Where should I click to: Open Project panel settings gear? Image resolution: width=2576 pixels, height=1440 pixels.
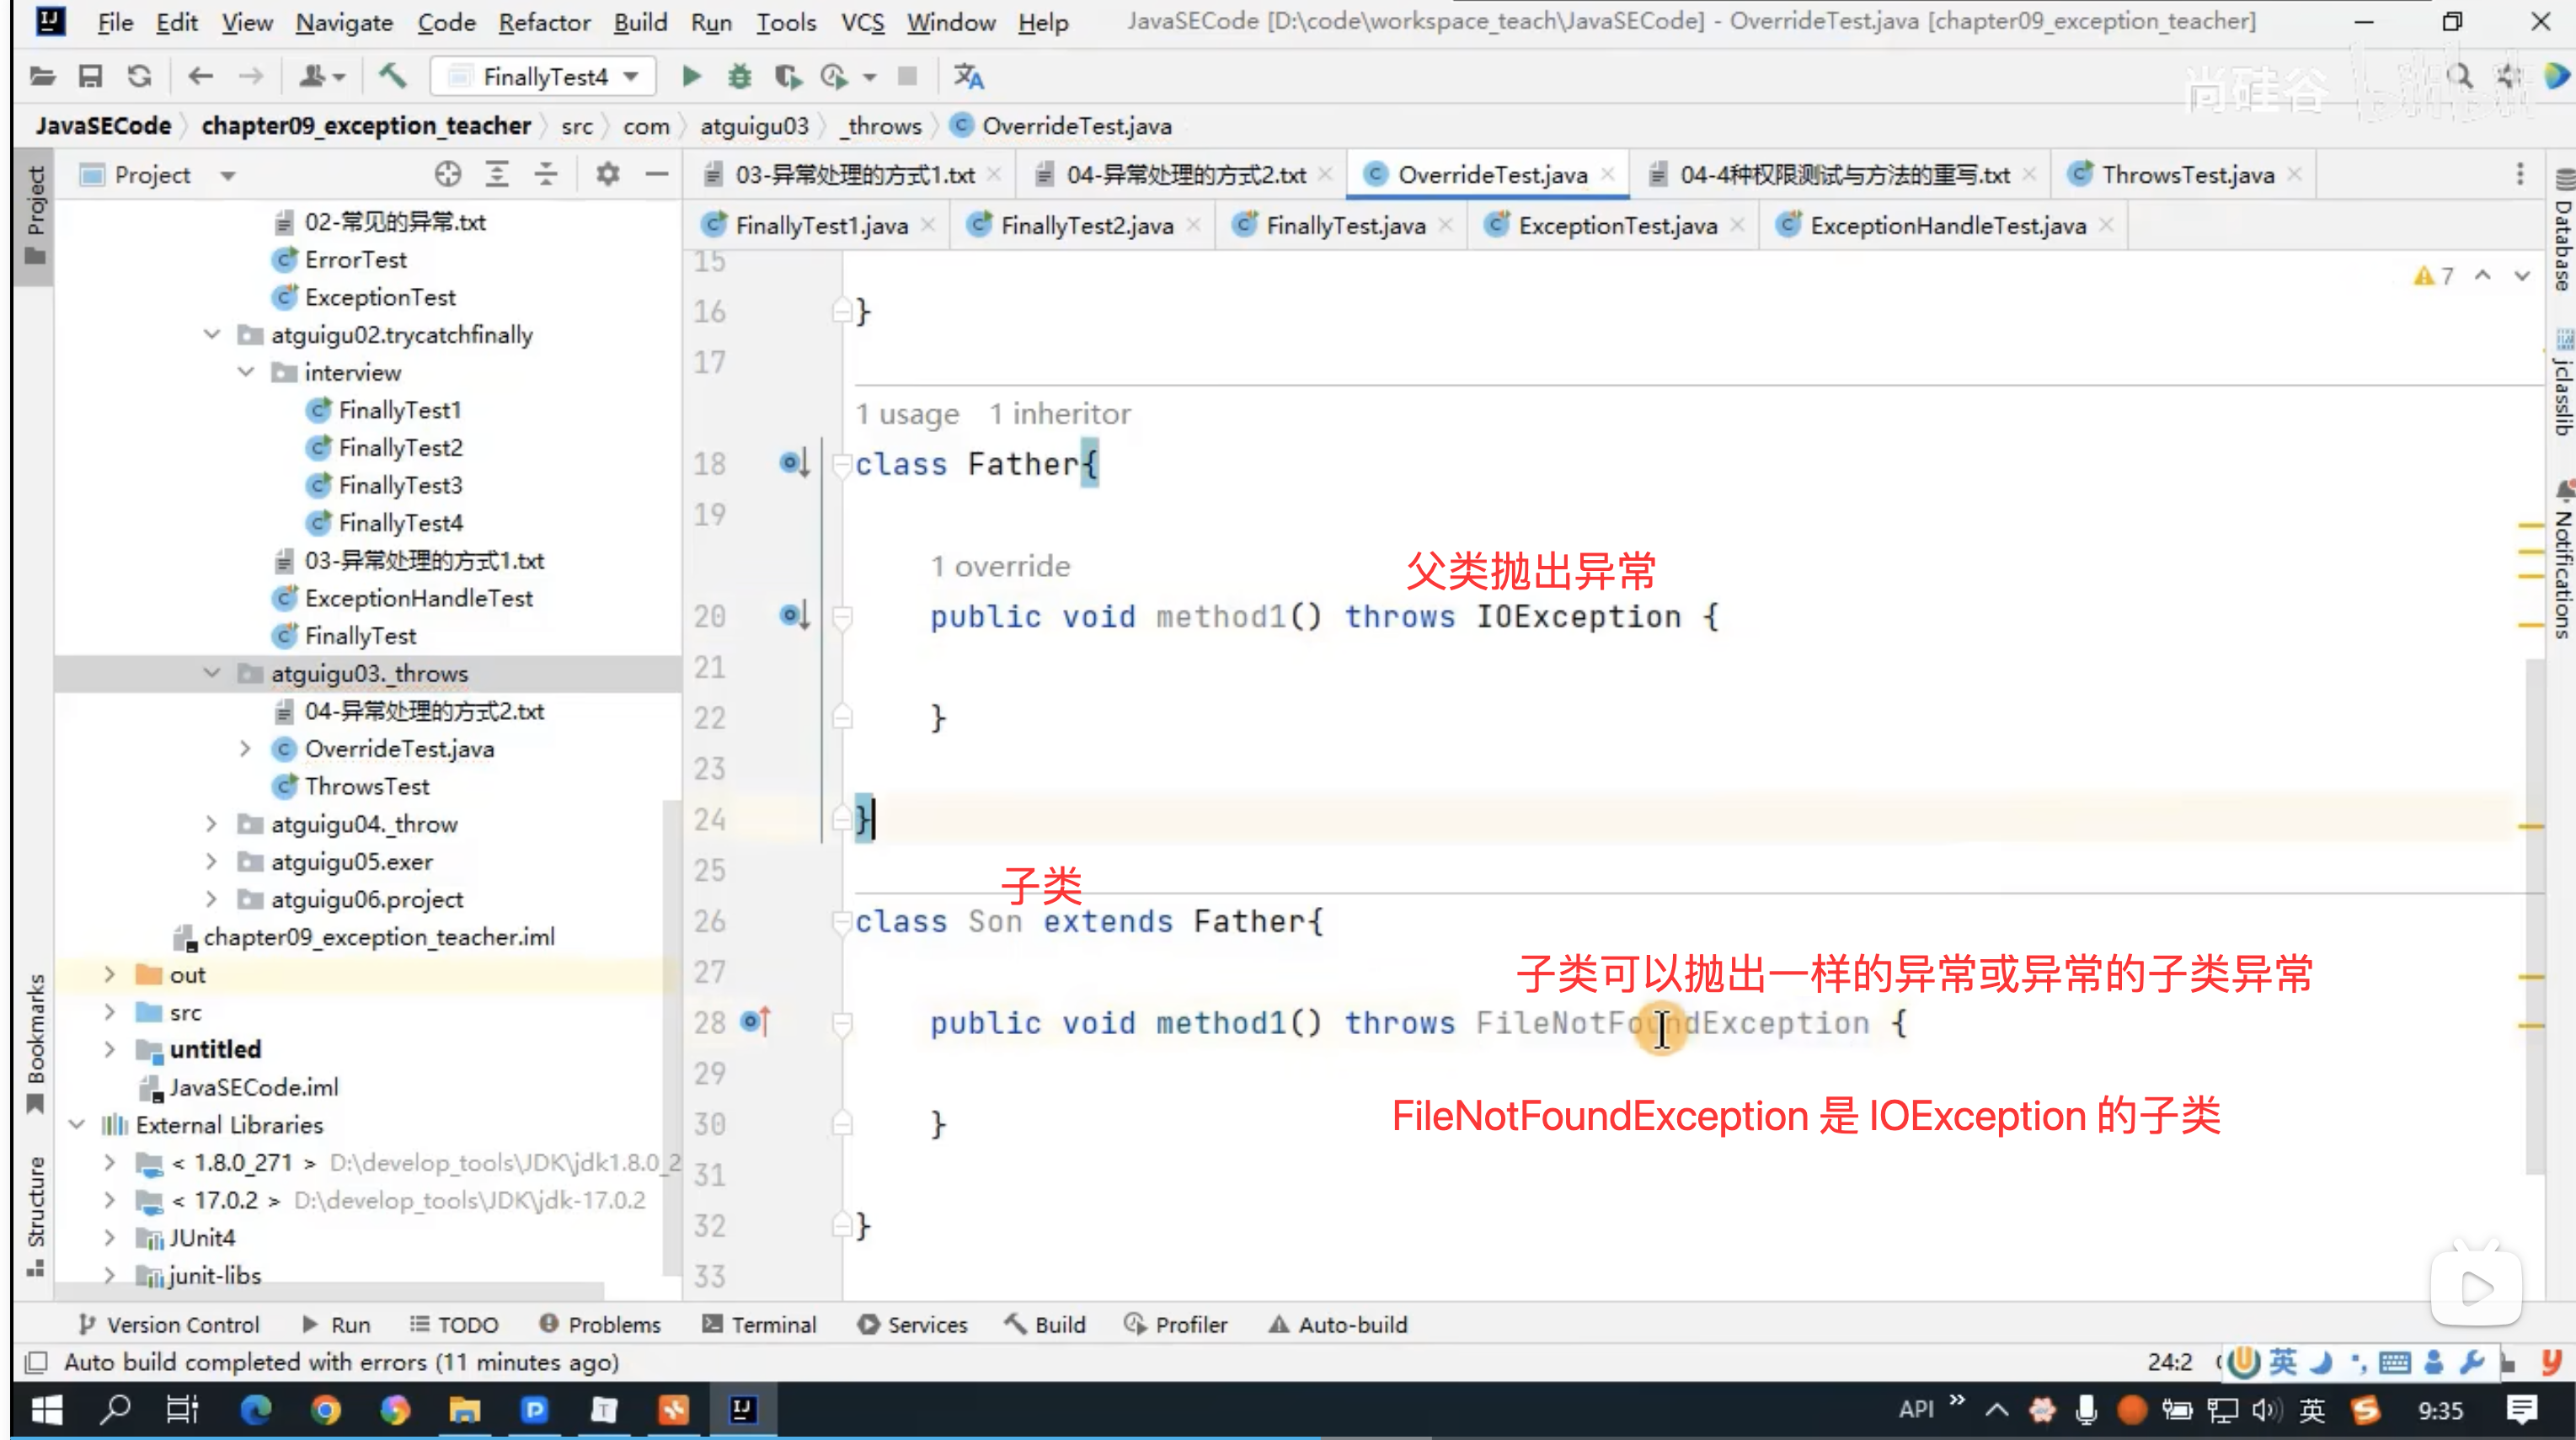point(607,174)
